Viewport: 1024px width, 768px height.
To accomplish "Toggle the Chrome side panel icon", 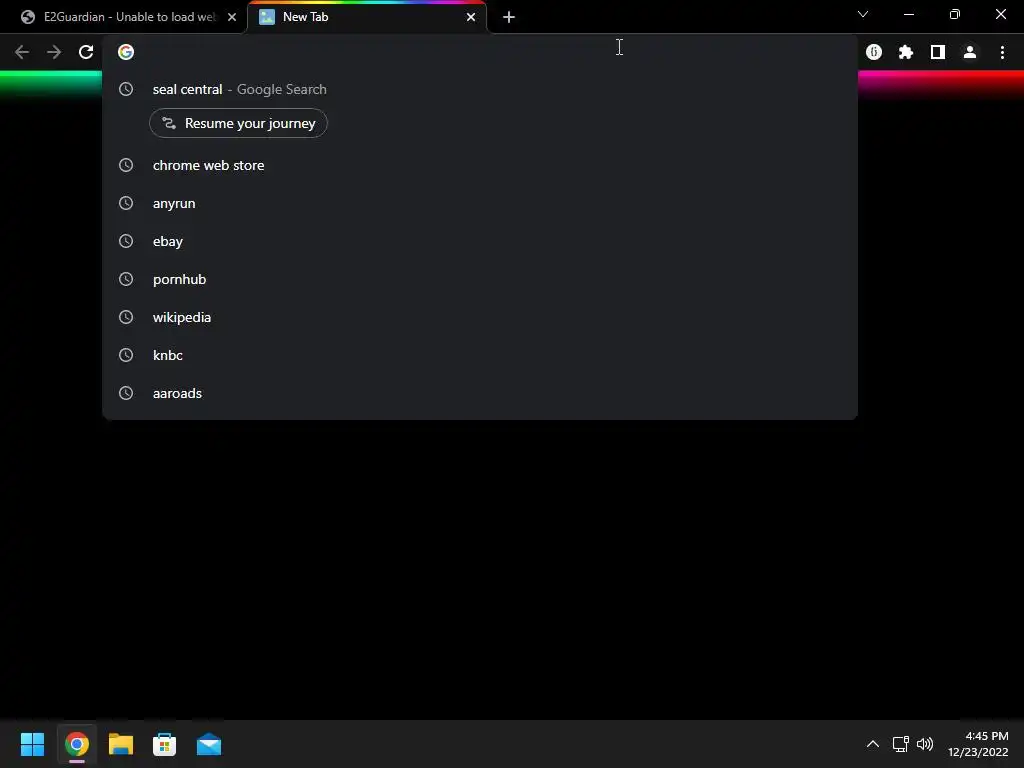I will click(x=938, y=52).
